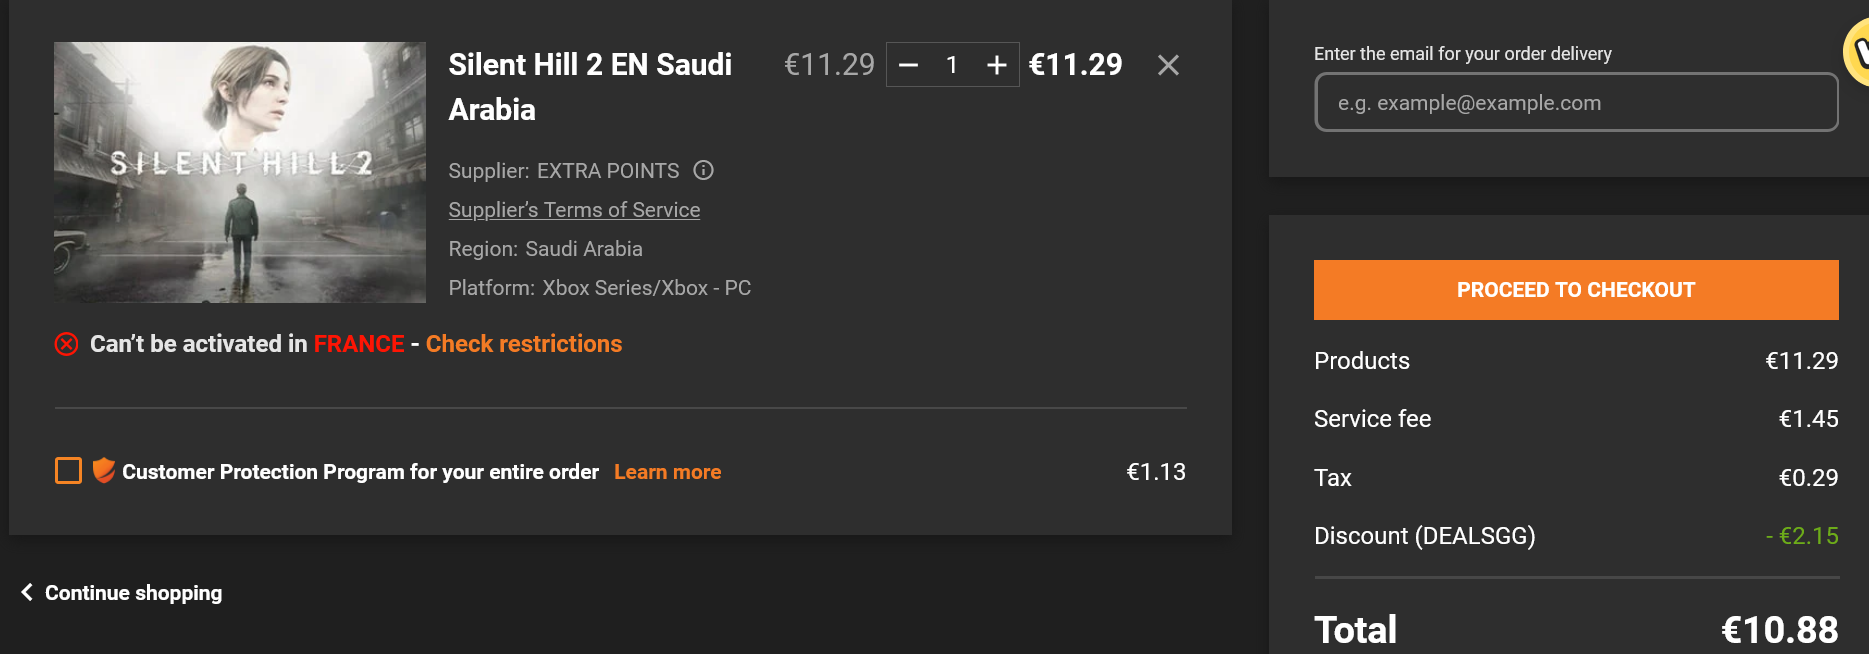Click the quantity number field
Screen dimensions: 1869x654
click(952, 66)
